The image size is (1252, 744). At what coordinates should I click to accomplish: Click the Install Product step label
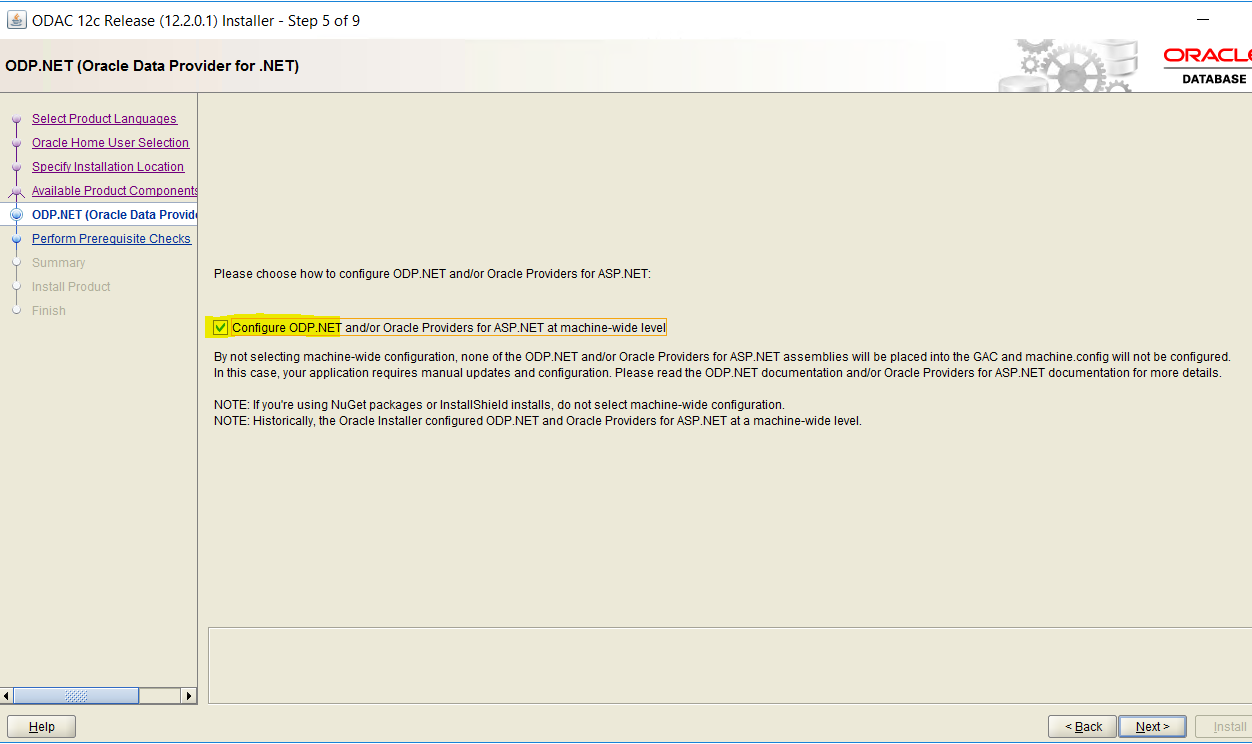tap(71, 287)
